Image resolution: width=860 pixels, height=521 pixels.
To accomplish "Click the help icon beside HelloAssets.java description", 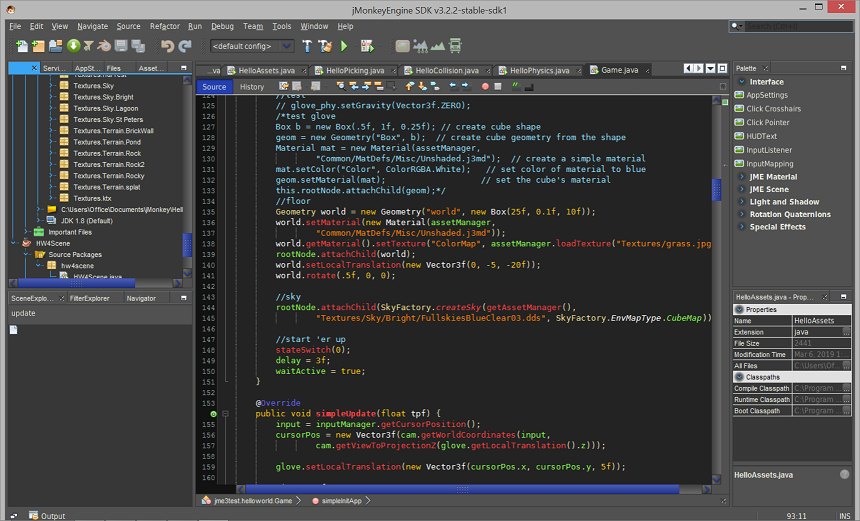I will point(844,474).
